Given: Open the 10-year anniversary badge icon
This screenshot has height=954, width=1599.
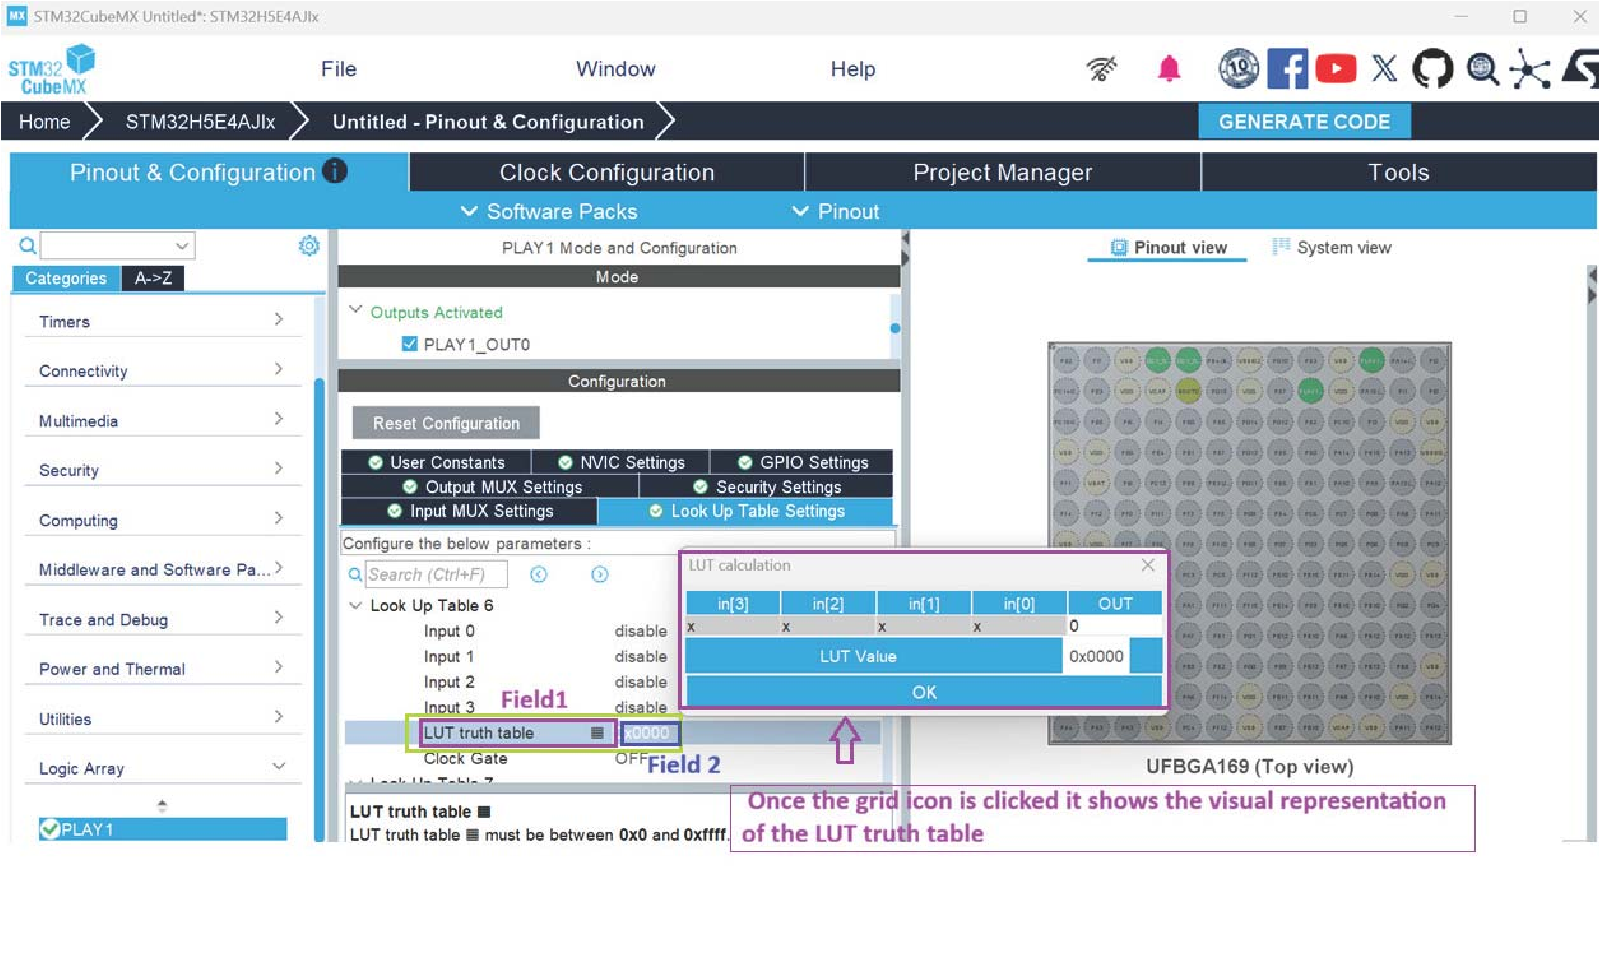Looking at the screenshot, I should click(1238, 69).
